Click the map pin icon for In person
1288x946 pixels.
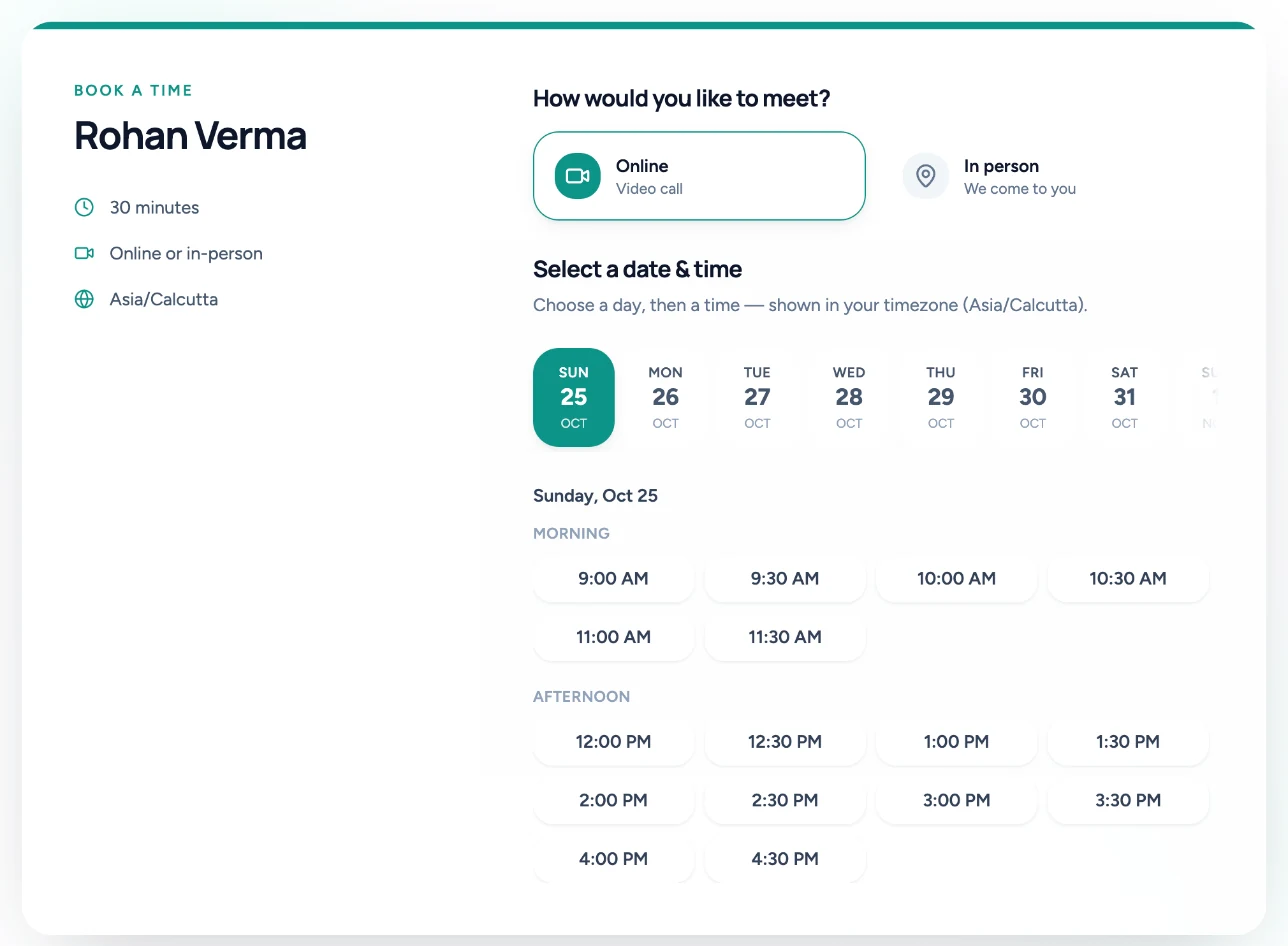click(926, 176)
